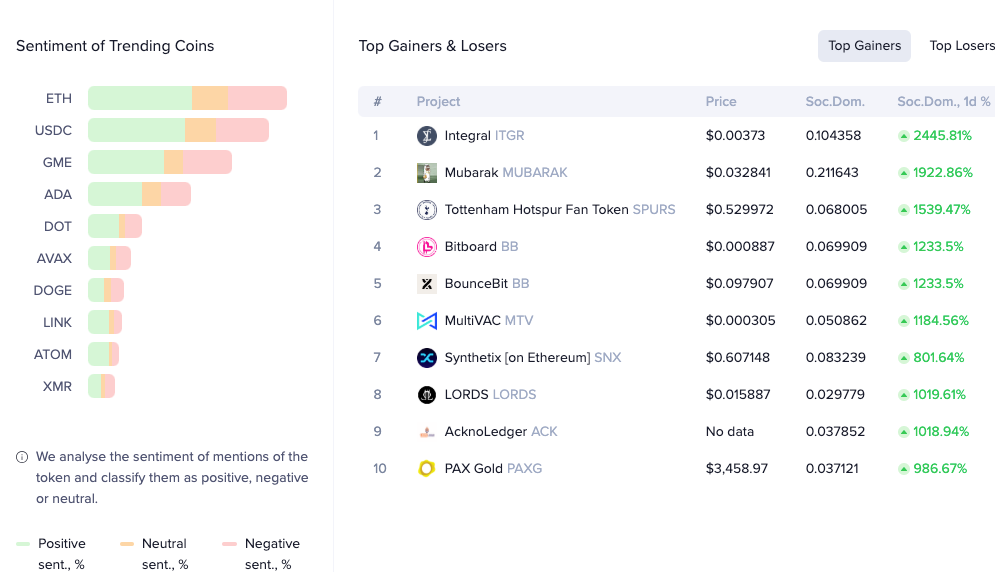Click the BounceBit logo icon
995x572 pixels.
click(x=426, y=284)
